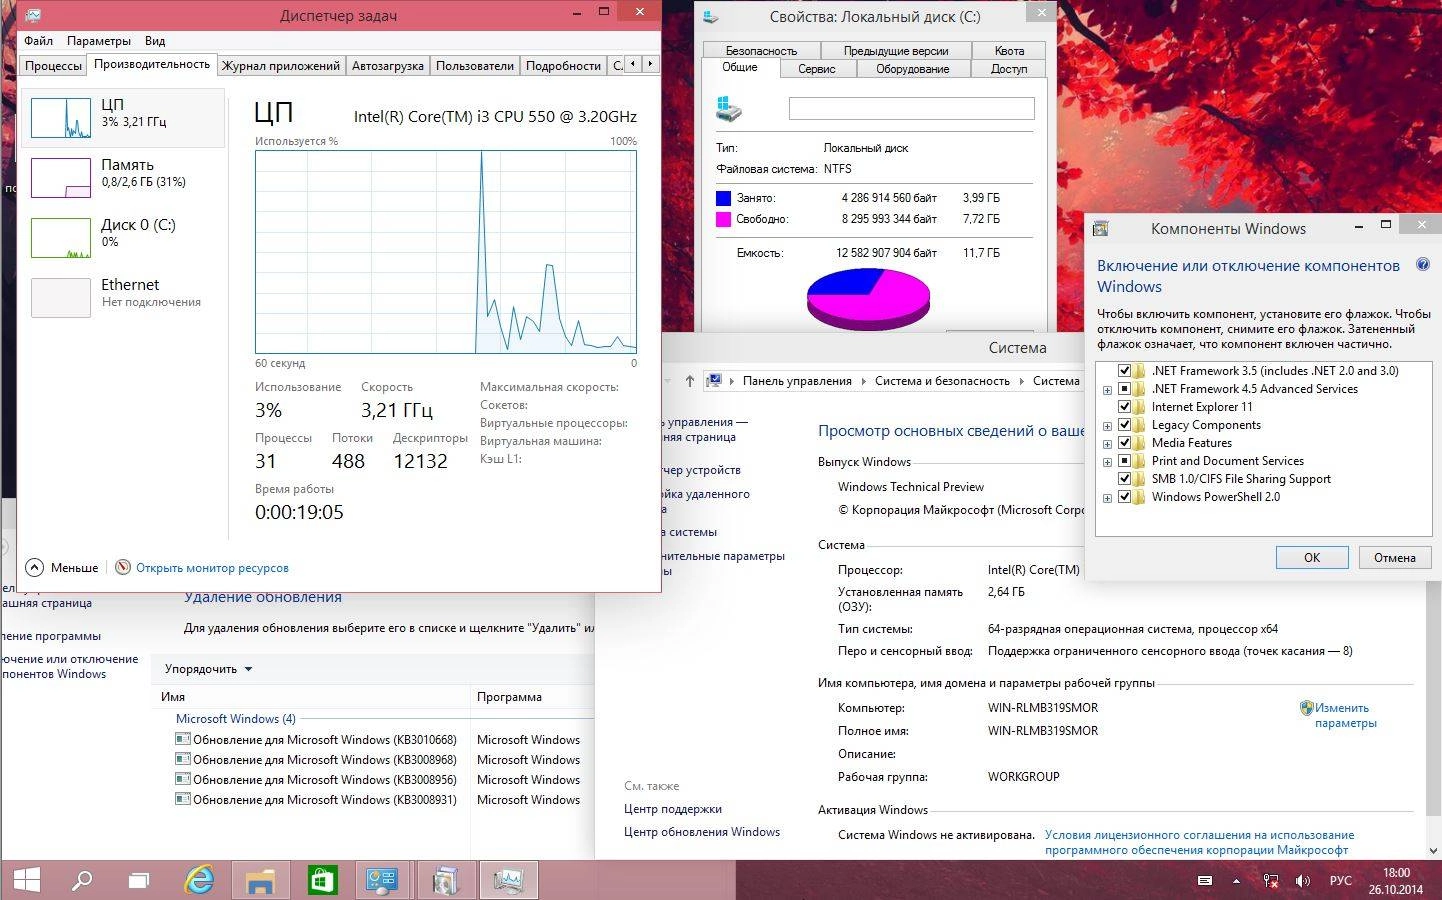
Task: Open the Упорядочить dropdown
Action: tap(208, 669)
